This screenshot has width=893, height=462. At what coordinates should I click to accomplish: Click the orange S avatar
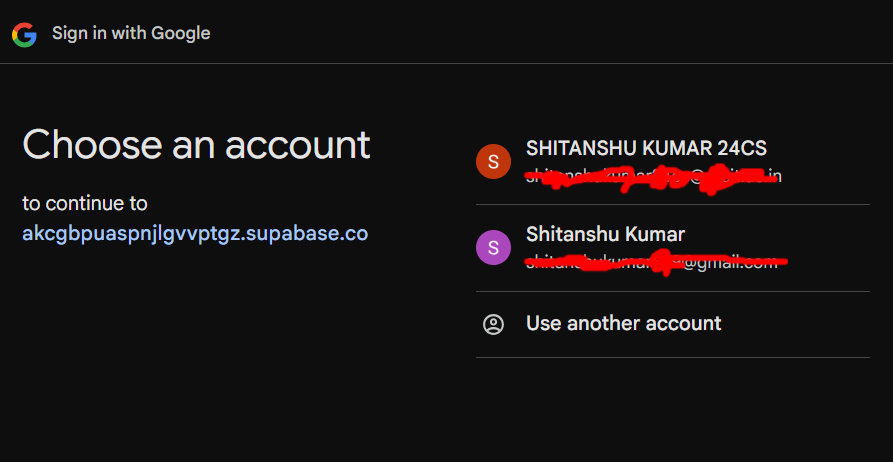click(x=492, y=161)
